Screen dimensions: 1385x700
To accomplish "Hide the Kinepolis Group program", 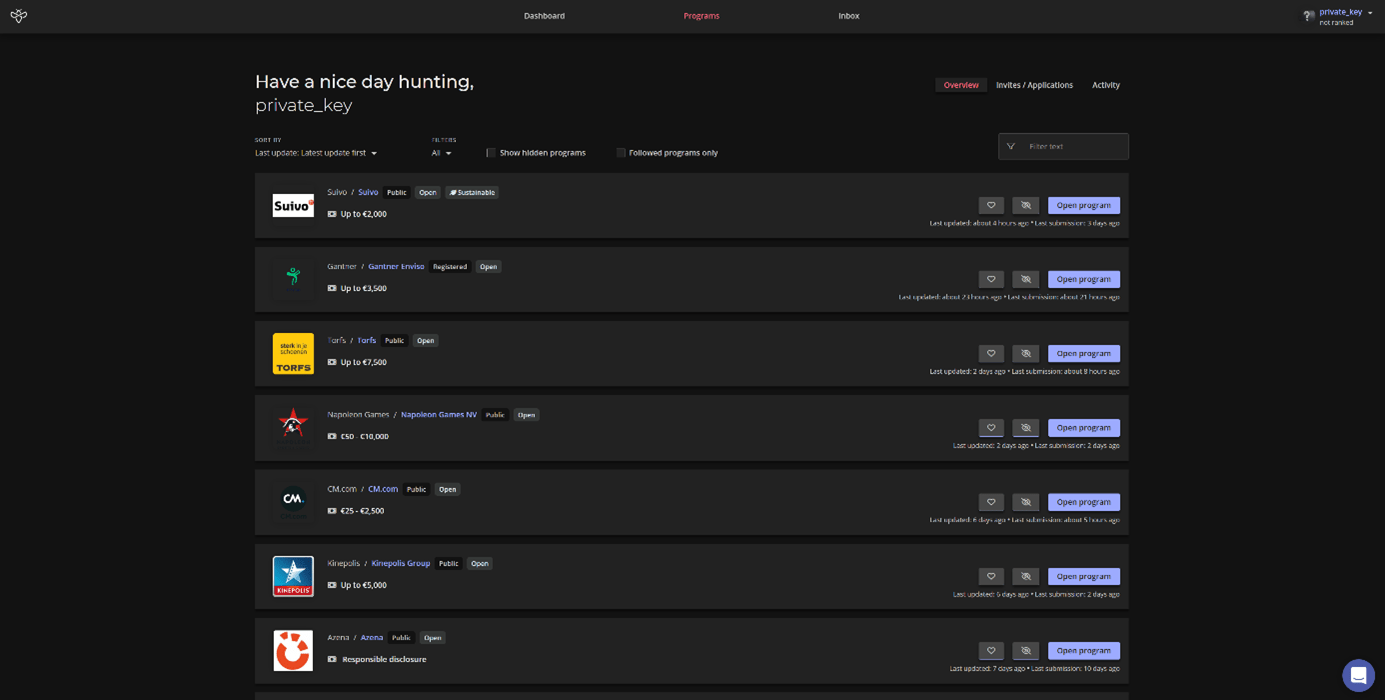I will (x=1026, y=576).
